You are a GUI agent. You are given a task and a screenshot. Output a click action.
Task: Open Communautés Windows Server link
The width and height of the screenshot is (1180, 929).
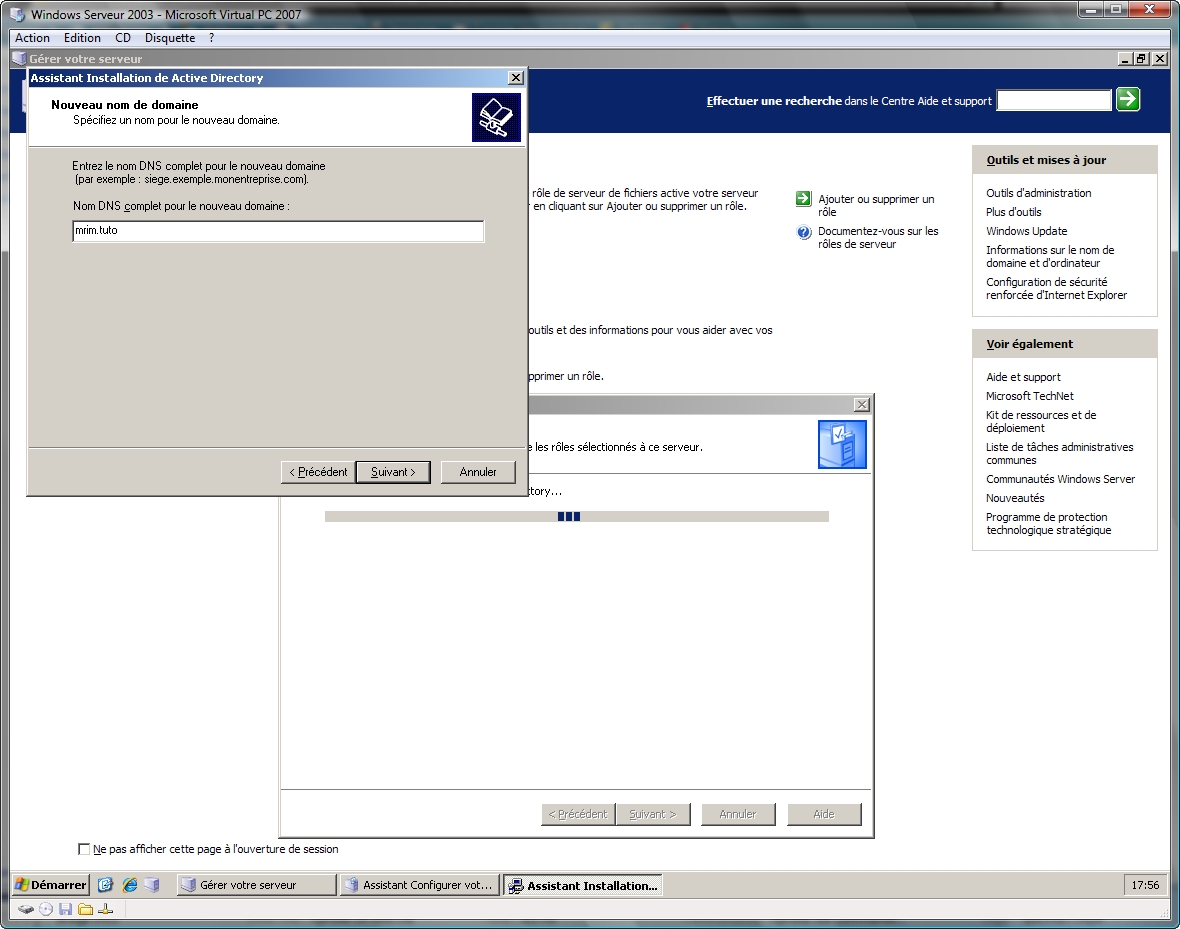click(1060, 479)
